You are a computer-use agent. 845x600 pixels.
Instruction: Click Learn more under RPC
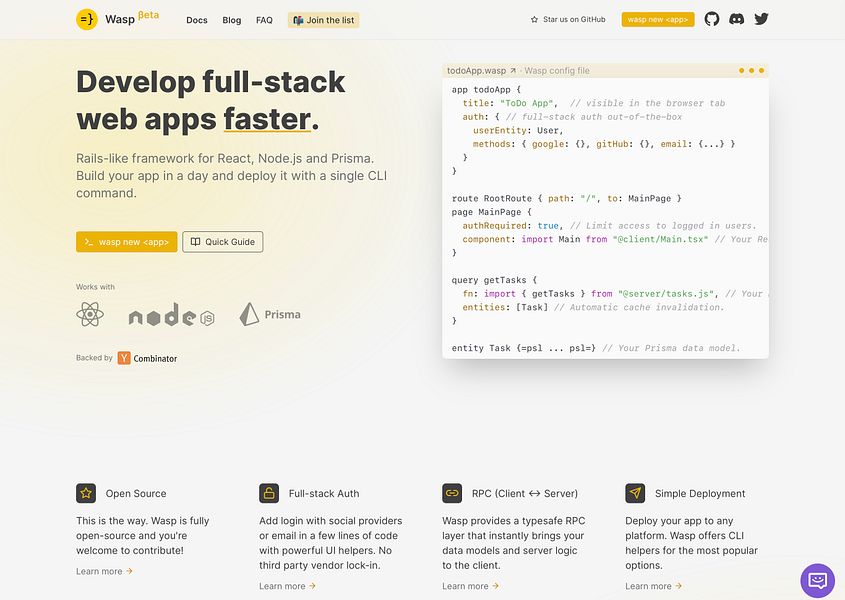pyautogui.click(x=470, y=586)
